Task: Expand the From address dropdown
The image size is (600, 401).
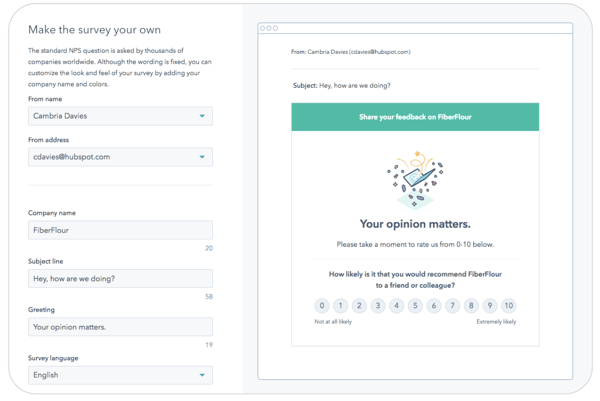Action: coord(120,157)
